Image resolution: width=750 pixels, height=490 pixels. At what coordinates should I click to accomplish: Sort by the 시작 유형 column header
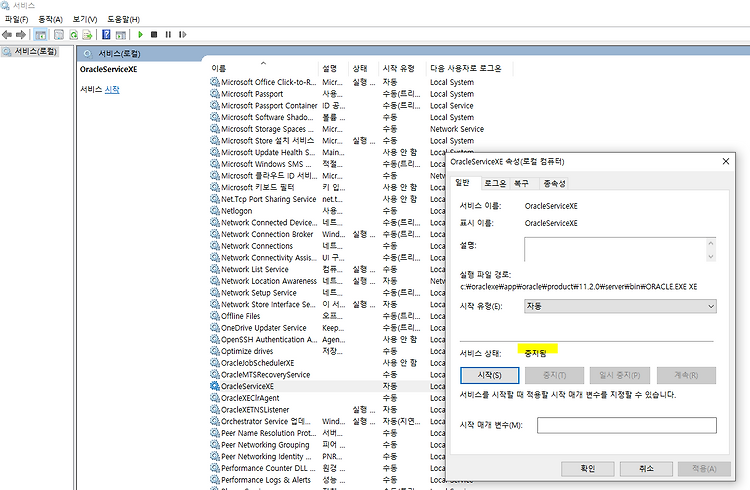point(403,68)
